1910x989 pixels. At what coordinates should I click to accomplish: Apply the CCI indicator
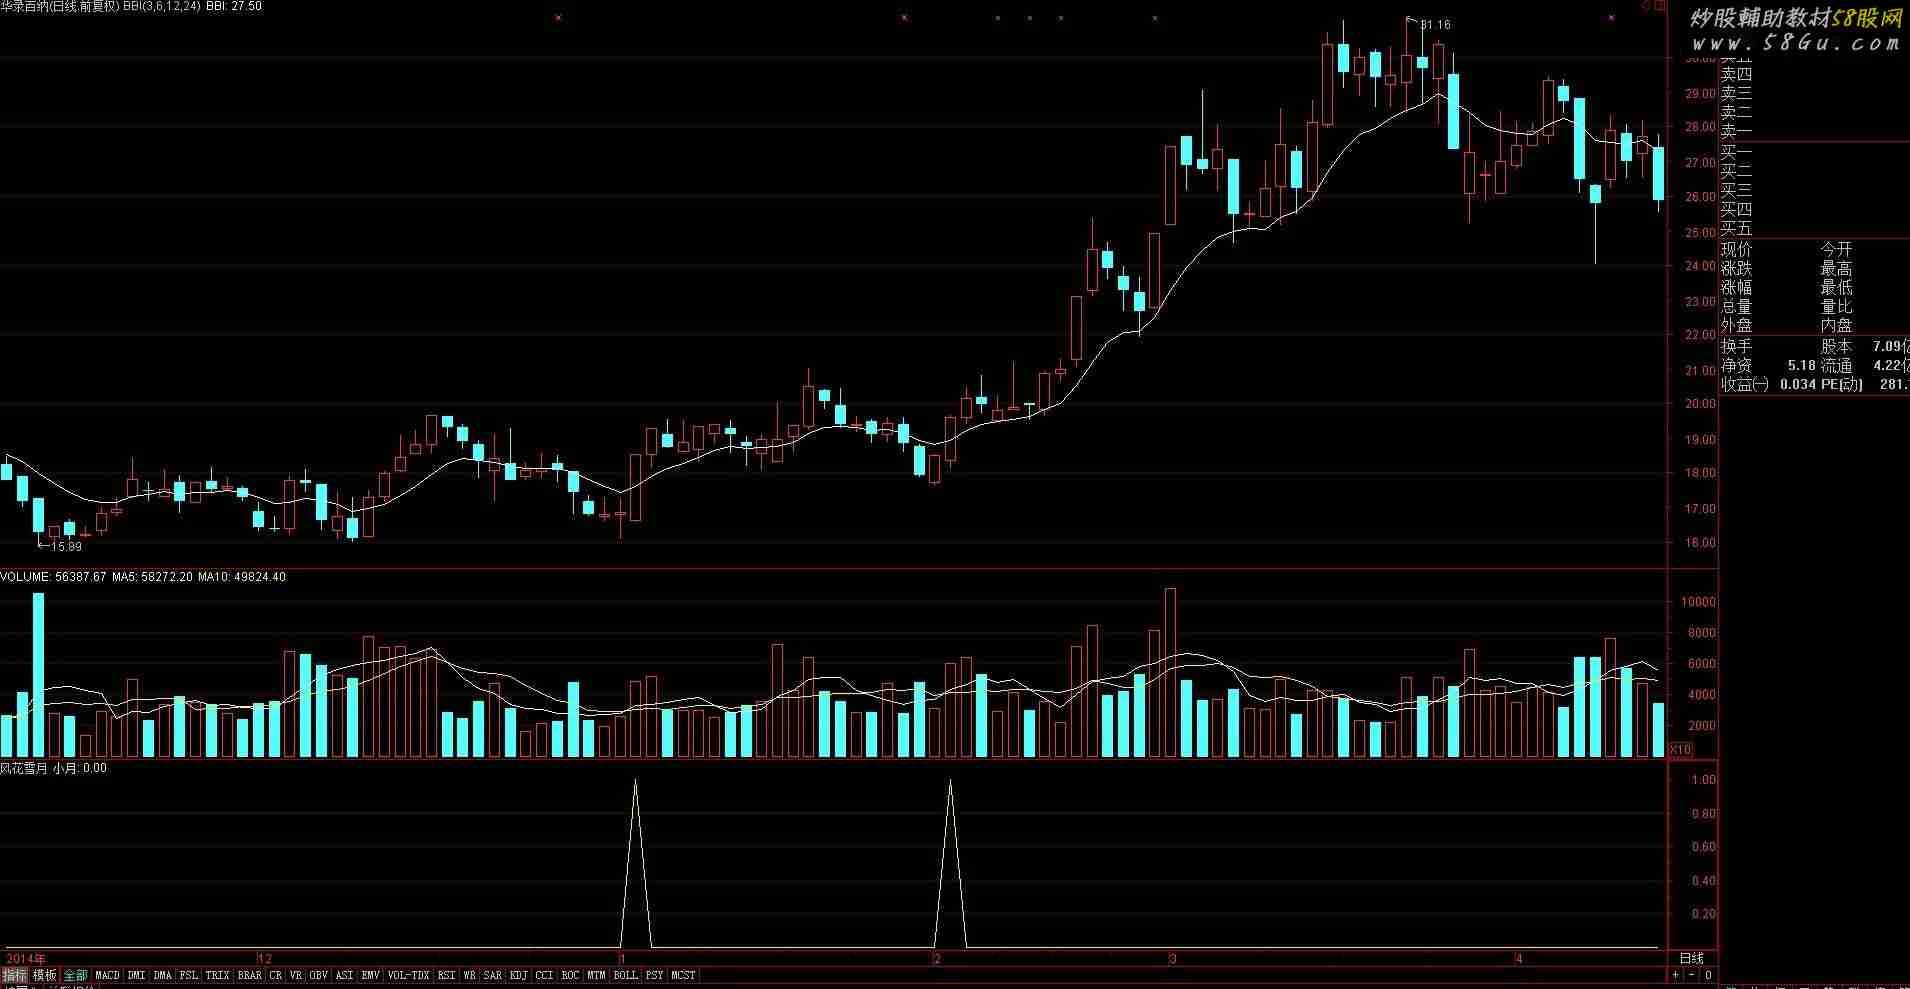[x=544, y=975]
